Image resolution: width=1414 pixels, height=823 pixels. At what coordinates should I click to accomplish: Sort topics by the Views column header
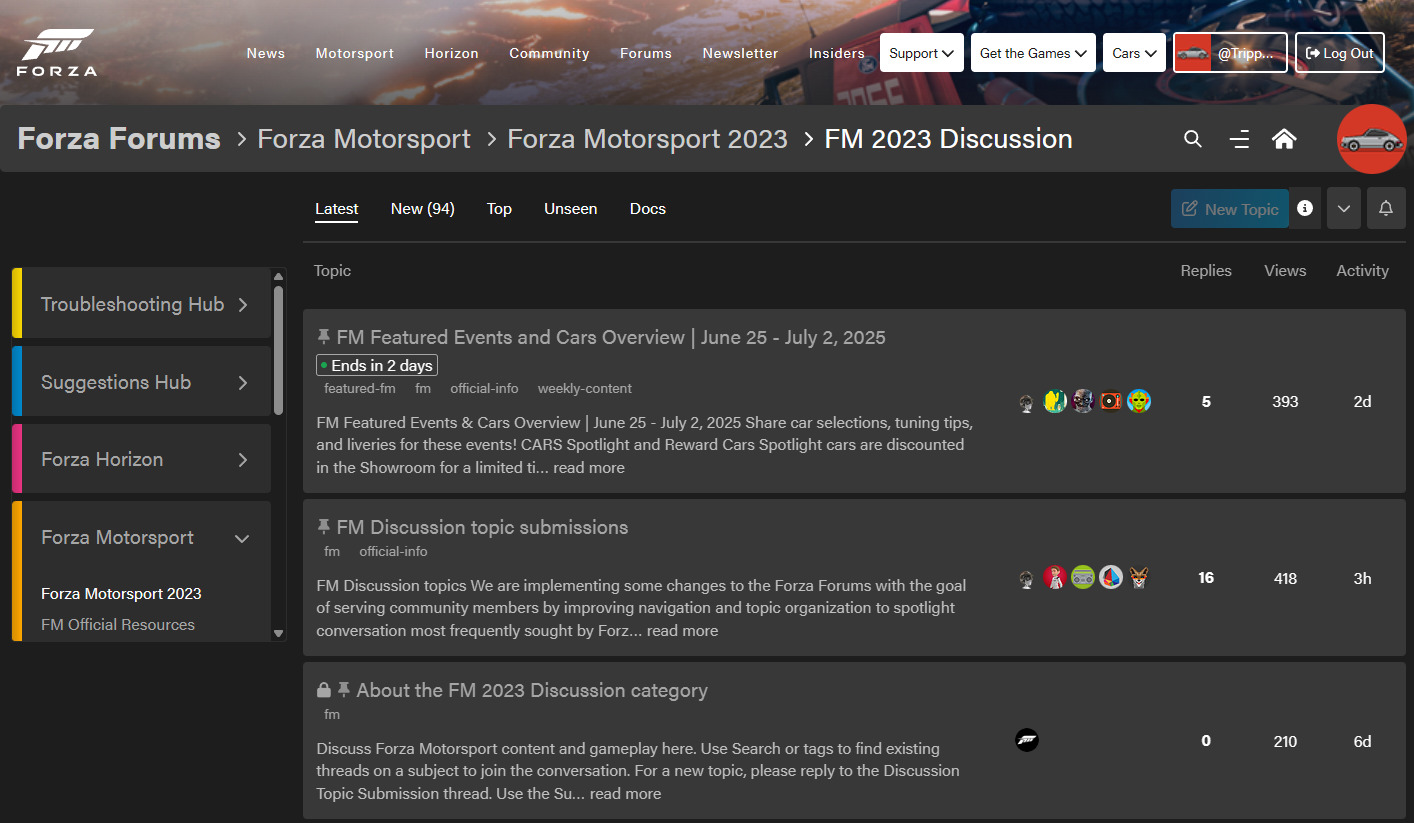click(1285, 270)
